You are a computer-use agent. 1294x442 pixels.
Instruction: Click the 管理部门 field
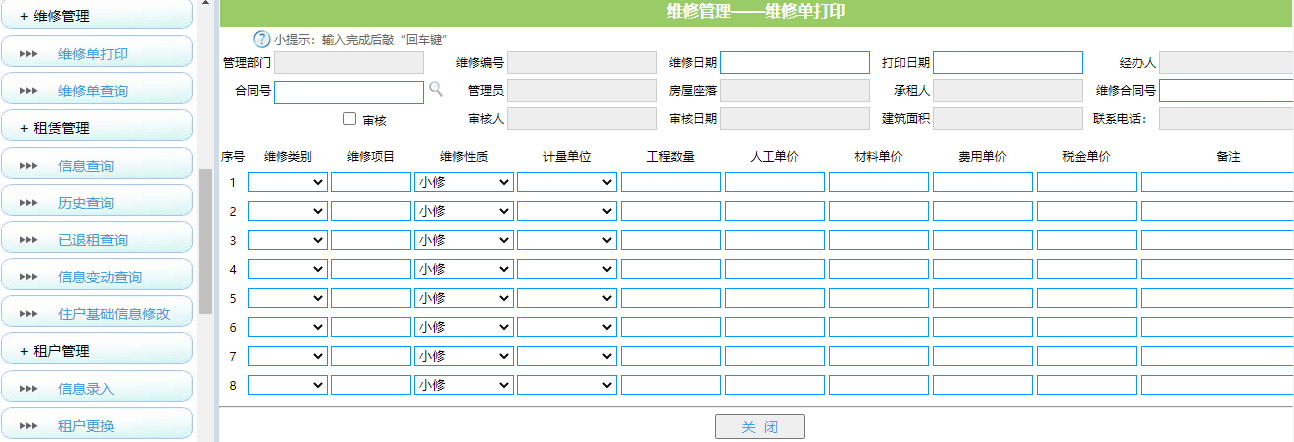click(x=349, y=63)
